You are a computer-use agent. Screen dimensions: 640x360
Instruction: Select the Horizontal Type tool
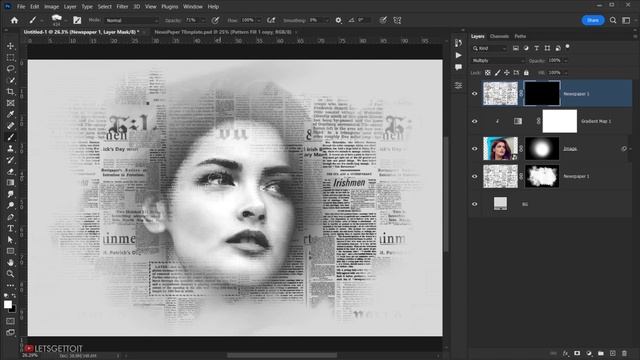tap(11, 228)
